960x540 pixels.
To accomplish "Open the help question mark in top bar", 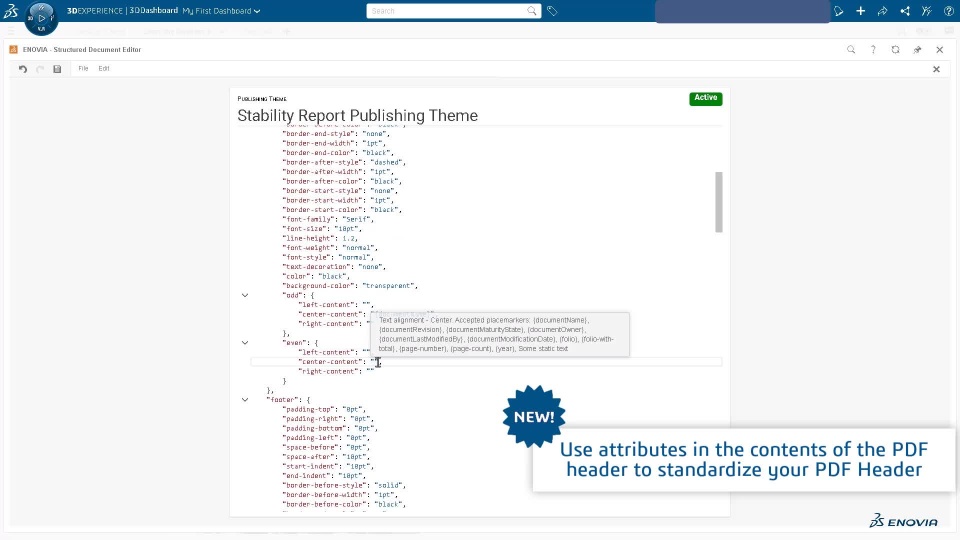I will (948, 11).
